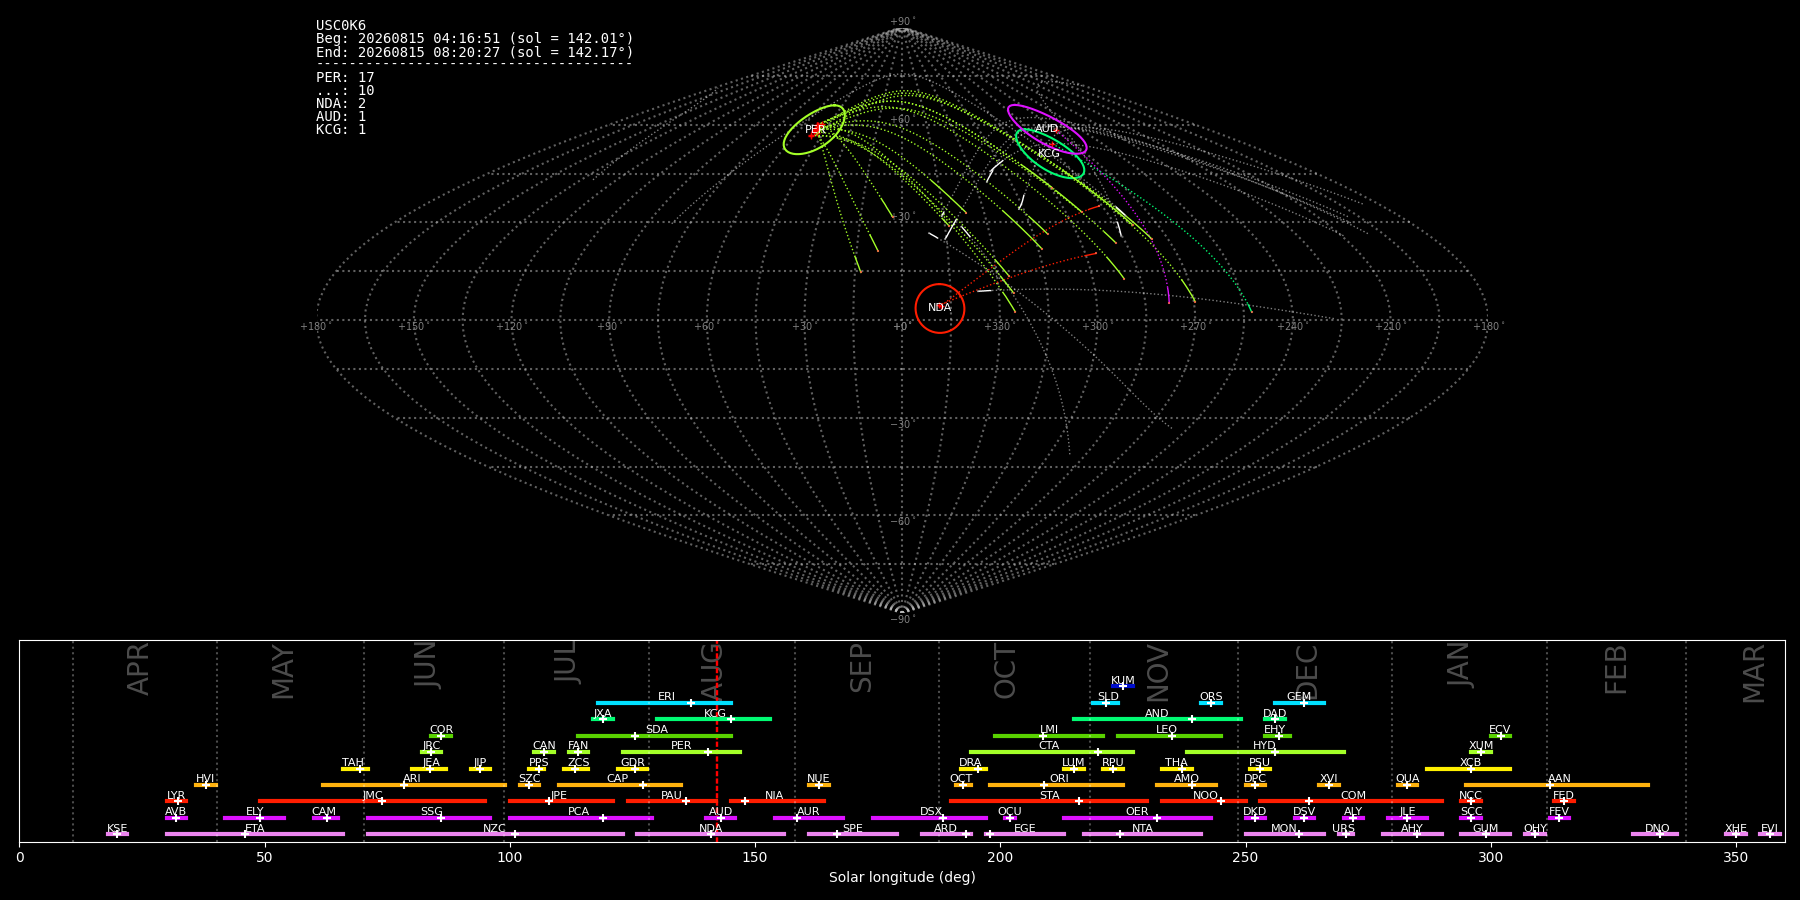Select the GEM shower bar in timeline
The width and height of the screenshot is (1800, 900).
point(1299,703)
